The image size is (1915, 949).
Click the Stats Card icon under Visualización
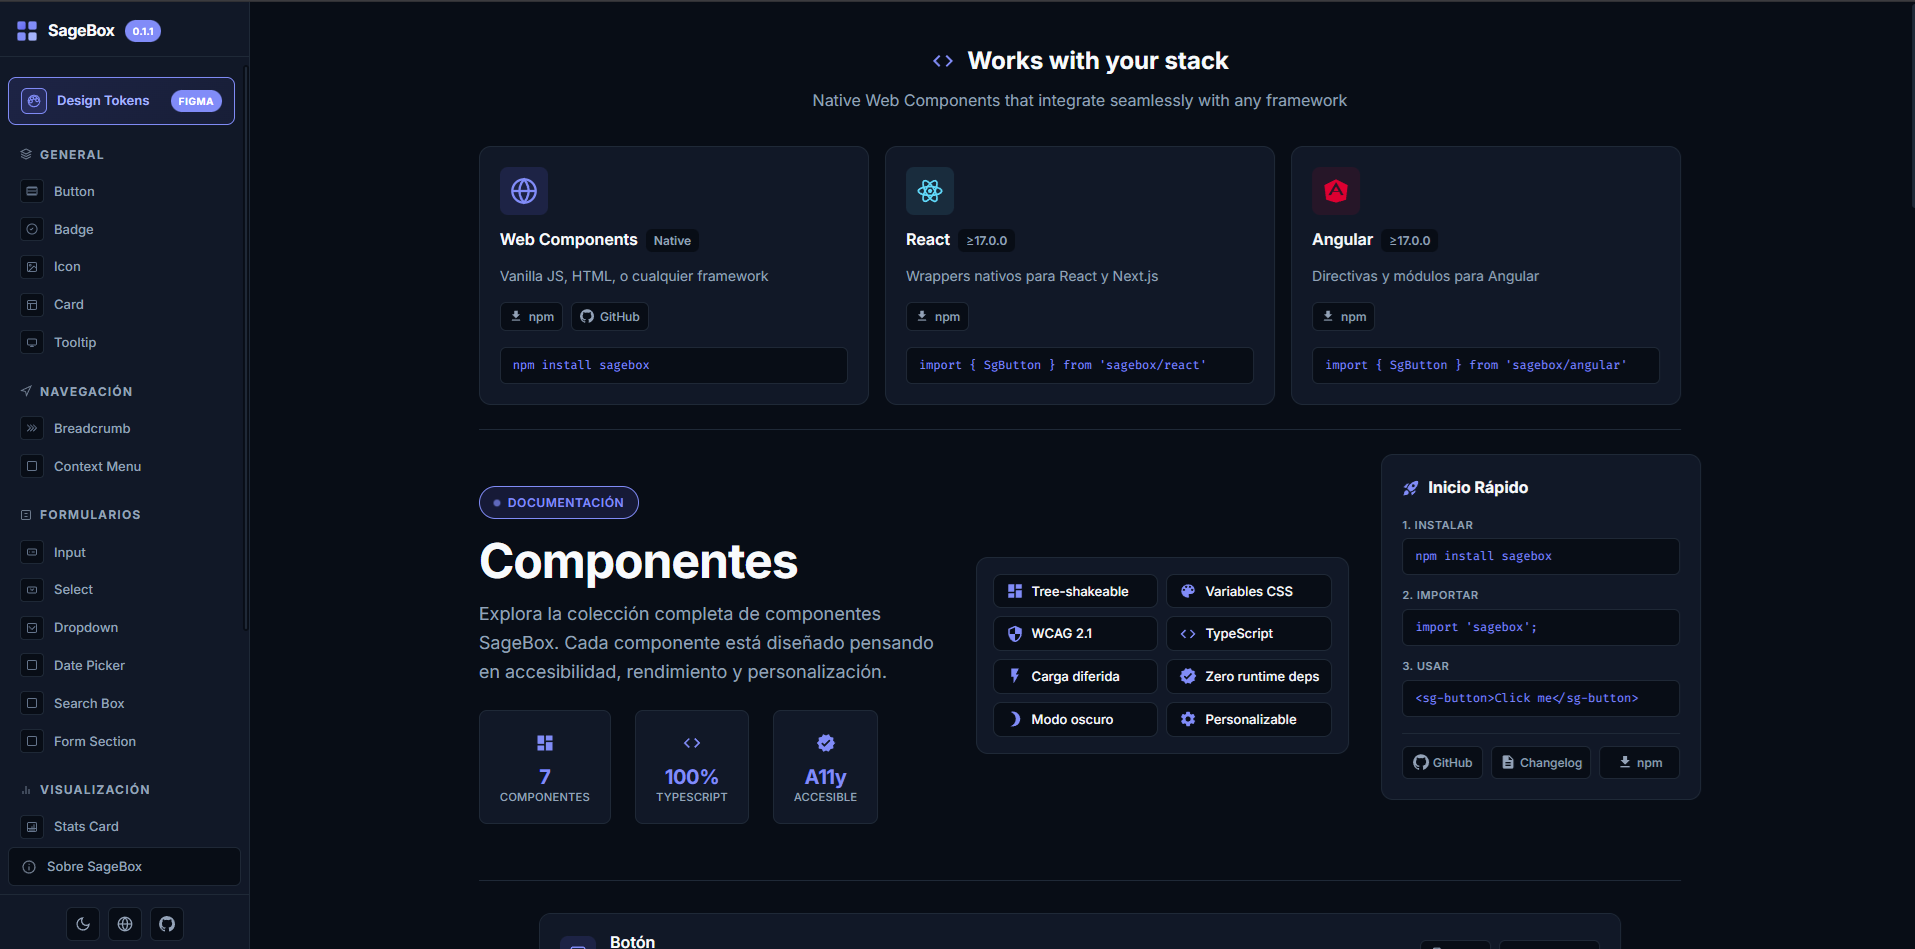pos(32,826)
